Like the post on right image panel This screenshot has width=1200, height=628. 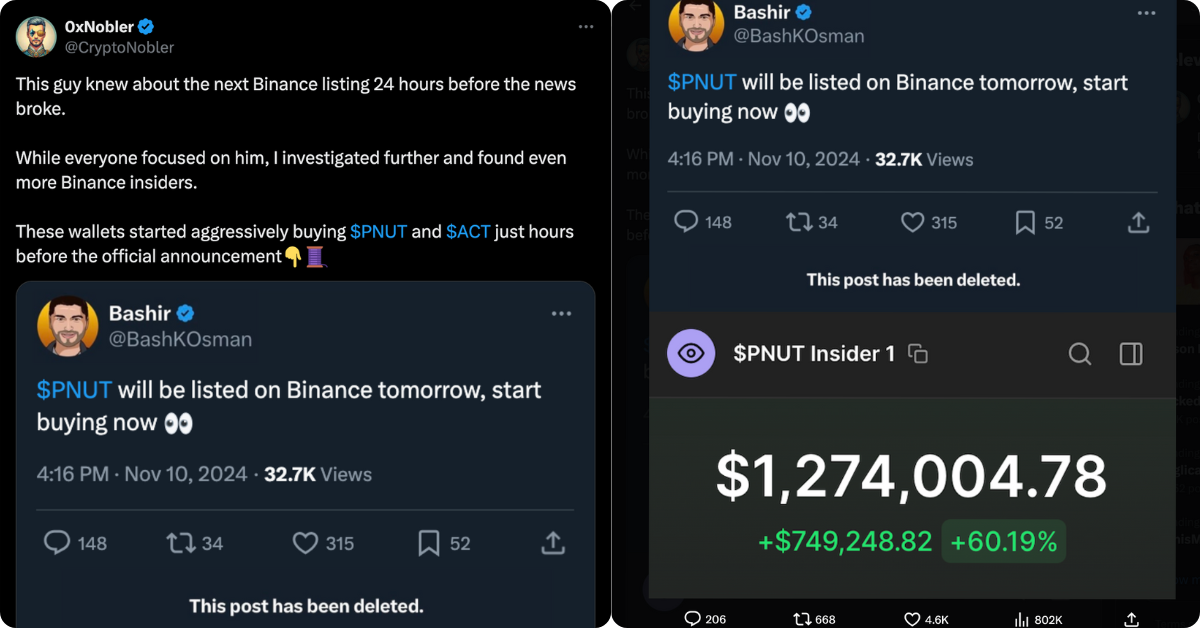tap(912, 222)
